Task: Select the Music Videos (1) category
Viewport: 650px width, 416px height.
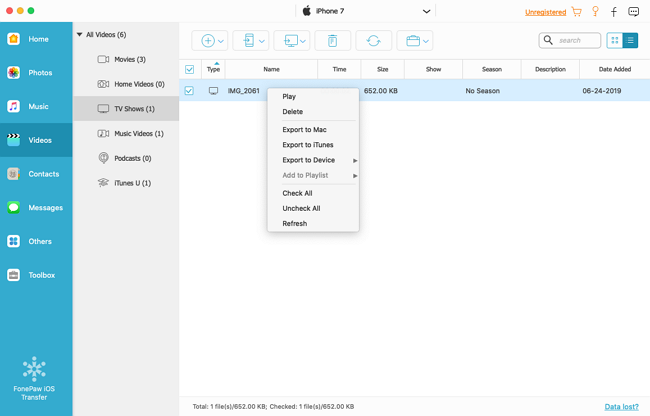Action: pyautogui.click(x=126, y=133)
